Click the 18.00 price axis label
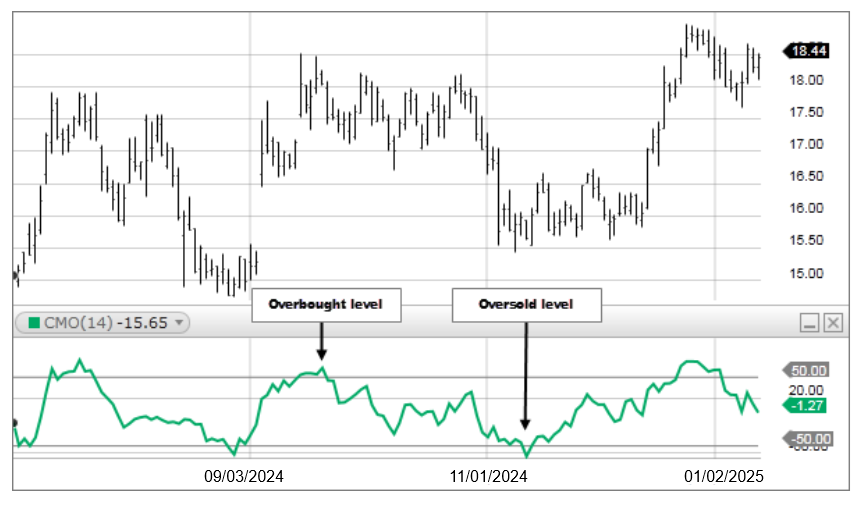This screenshot has width=864, height=505. click(806, 80)
